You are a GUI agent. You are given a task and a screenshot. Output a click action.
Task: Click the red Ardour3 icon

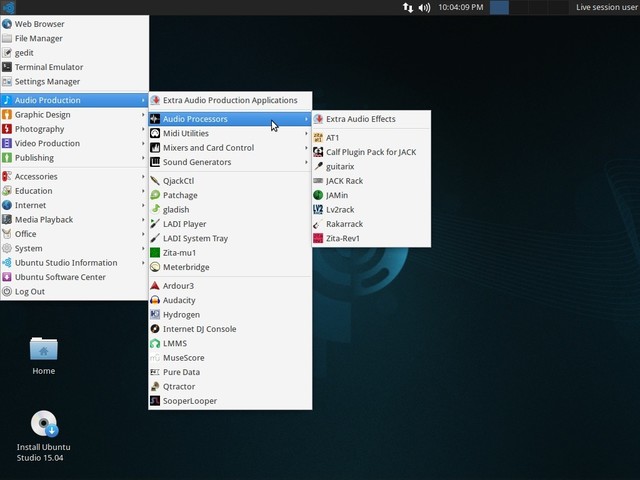(x=155, y=286)
